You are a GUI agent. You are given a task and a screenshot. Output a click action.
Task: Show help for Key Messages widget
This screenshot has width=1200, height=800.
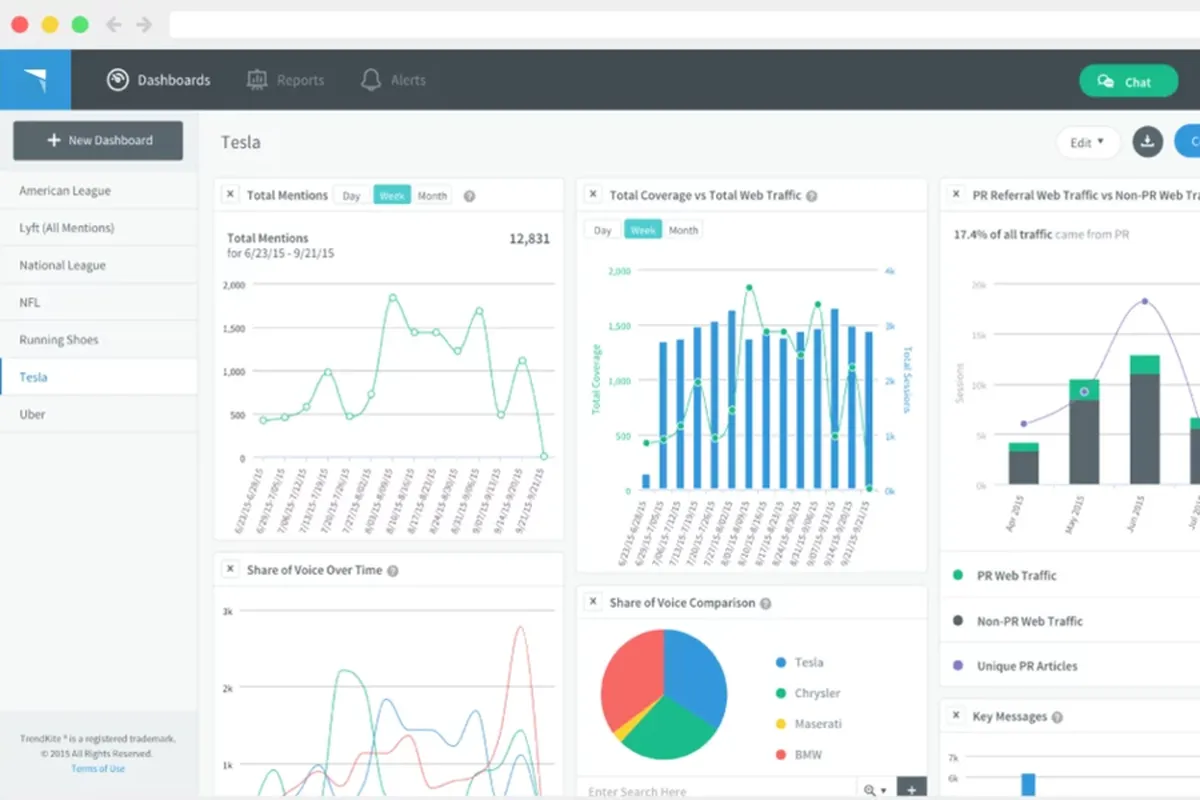(1057, 717)
